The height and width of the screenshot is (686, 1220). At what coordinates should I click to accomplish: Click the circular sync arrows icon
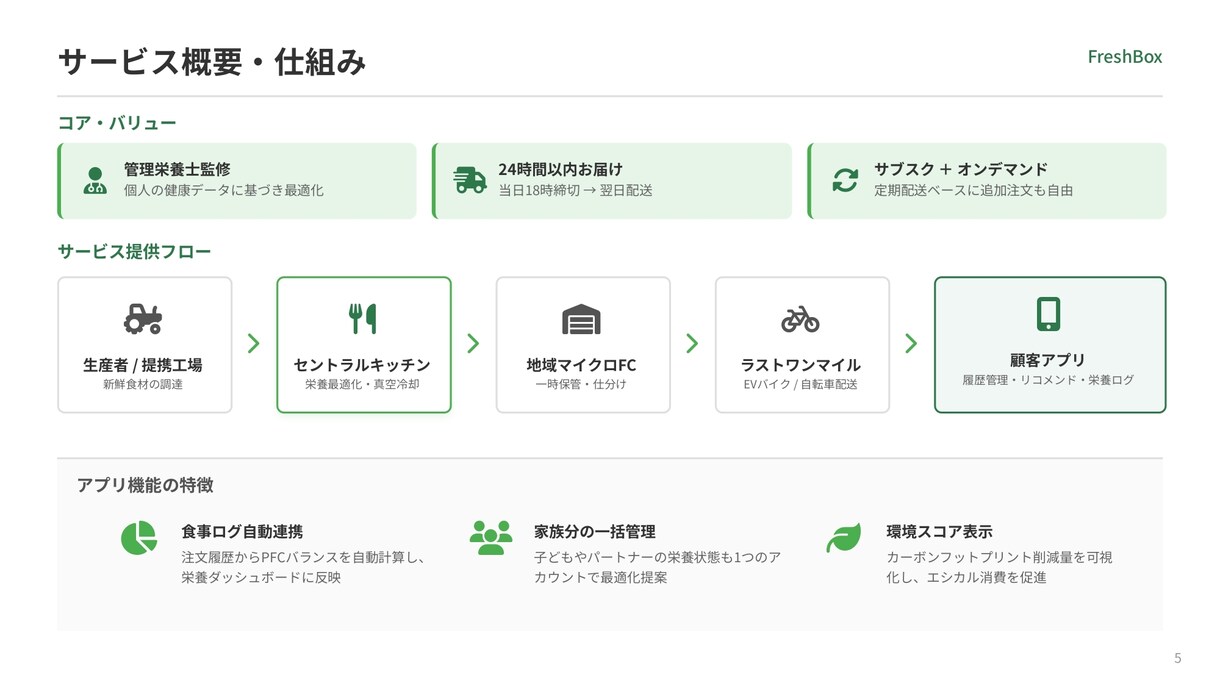845,180
